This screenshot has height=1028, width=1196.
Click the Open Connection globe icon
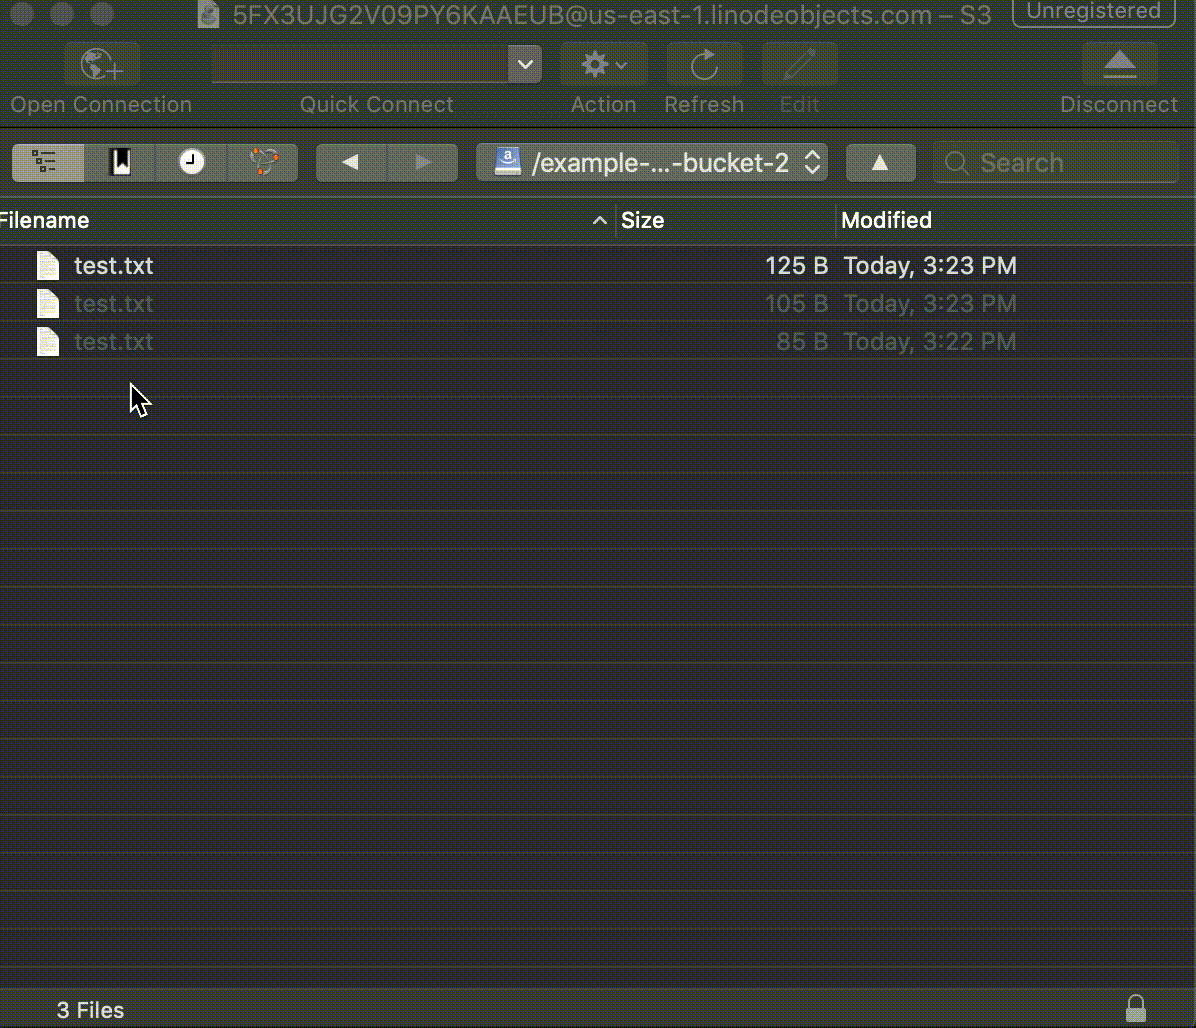coord(101,66)
